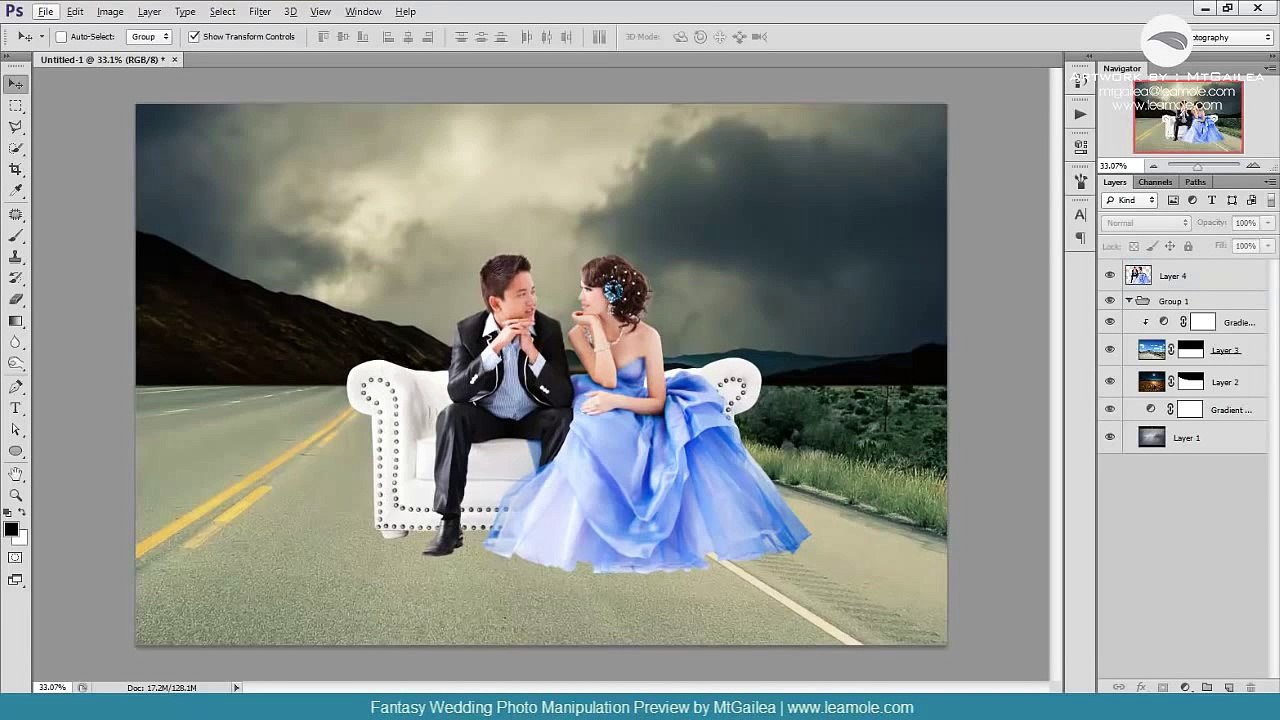
Task: Open the Filter menu
Action: [x=259, y=12]
